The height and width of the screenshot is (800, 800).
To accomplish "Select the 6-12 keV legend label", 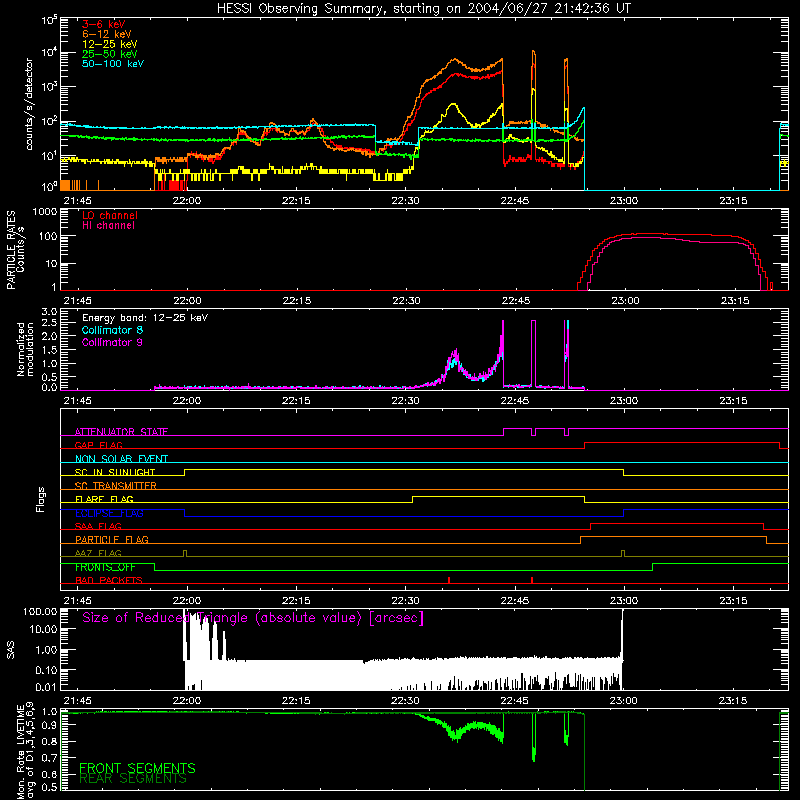I will (107, 34).
